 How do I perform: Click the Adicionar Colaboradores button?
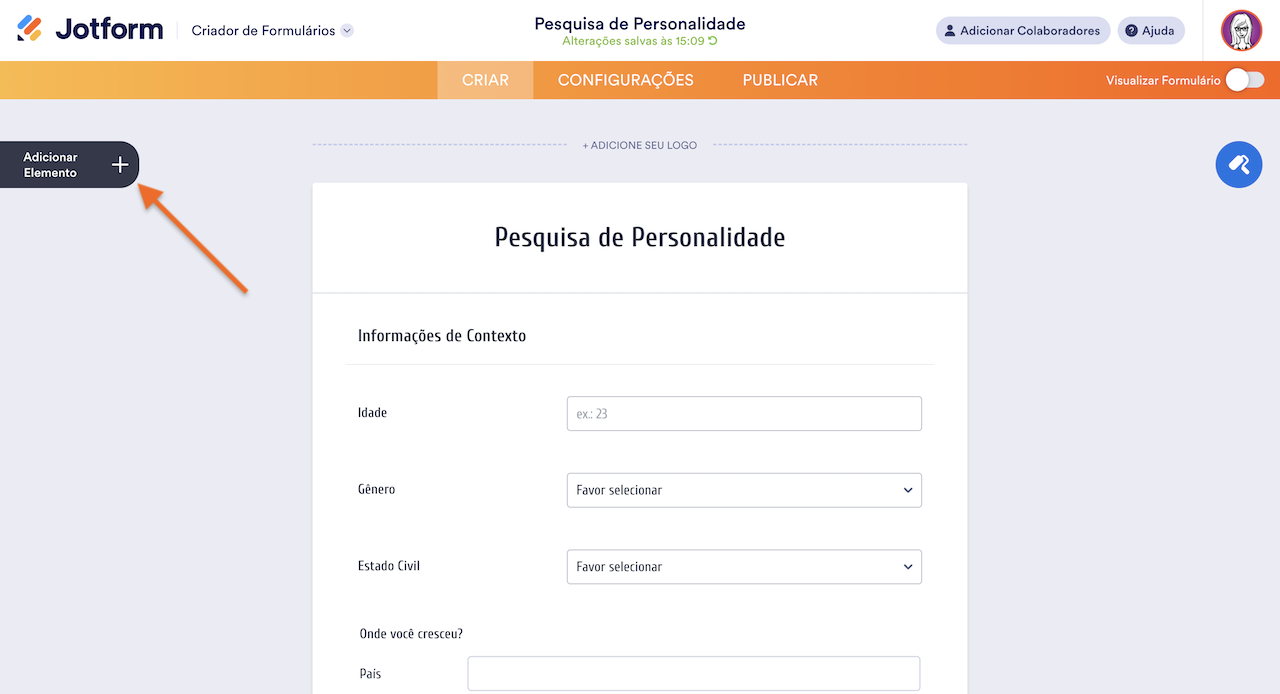tap(1022, 30)
